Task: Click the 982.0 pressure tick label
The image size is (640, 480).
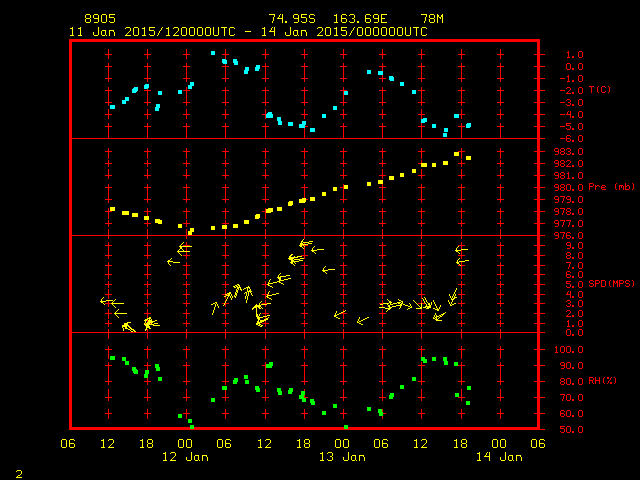Action: coord(568,164)
